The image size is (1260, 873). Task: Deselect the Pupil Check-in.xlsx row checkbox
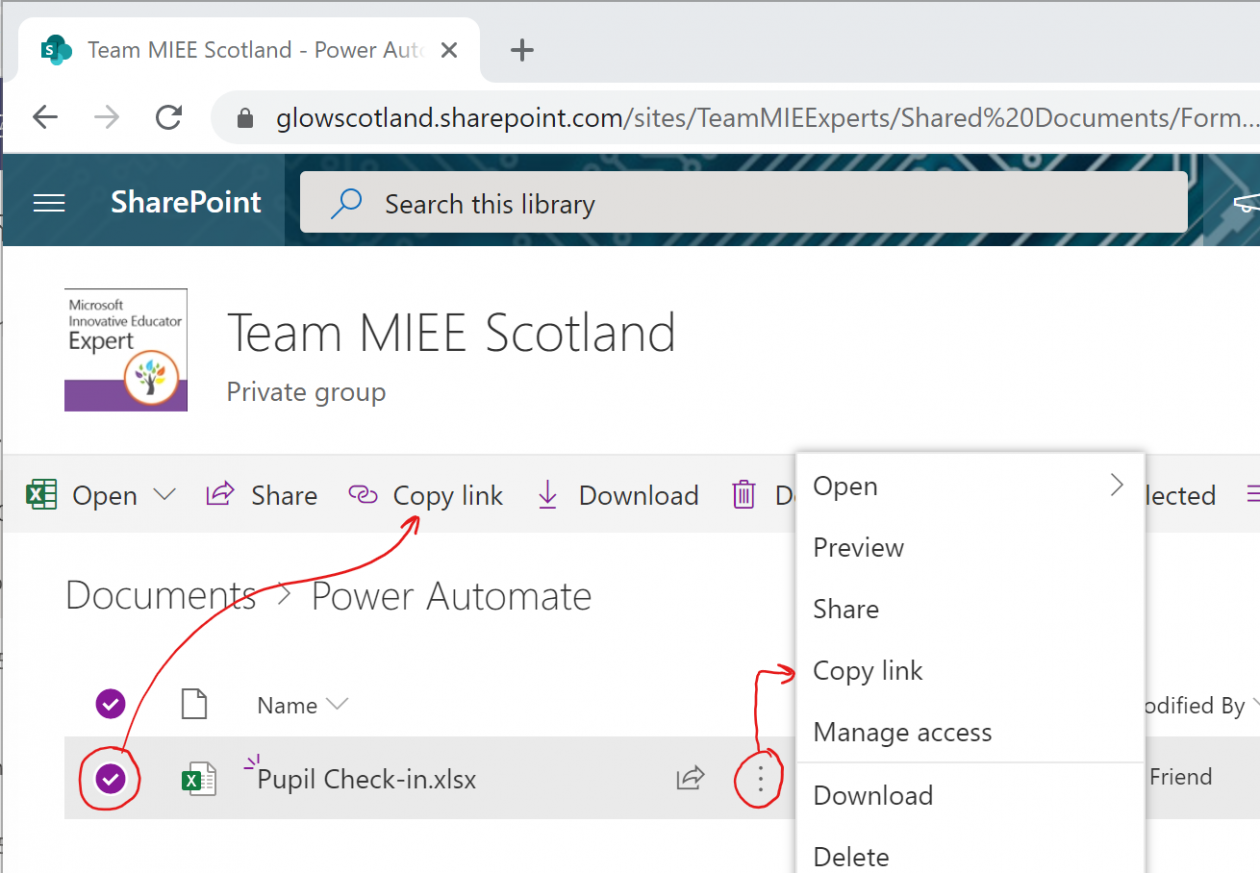(x=111, y=778)
